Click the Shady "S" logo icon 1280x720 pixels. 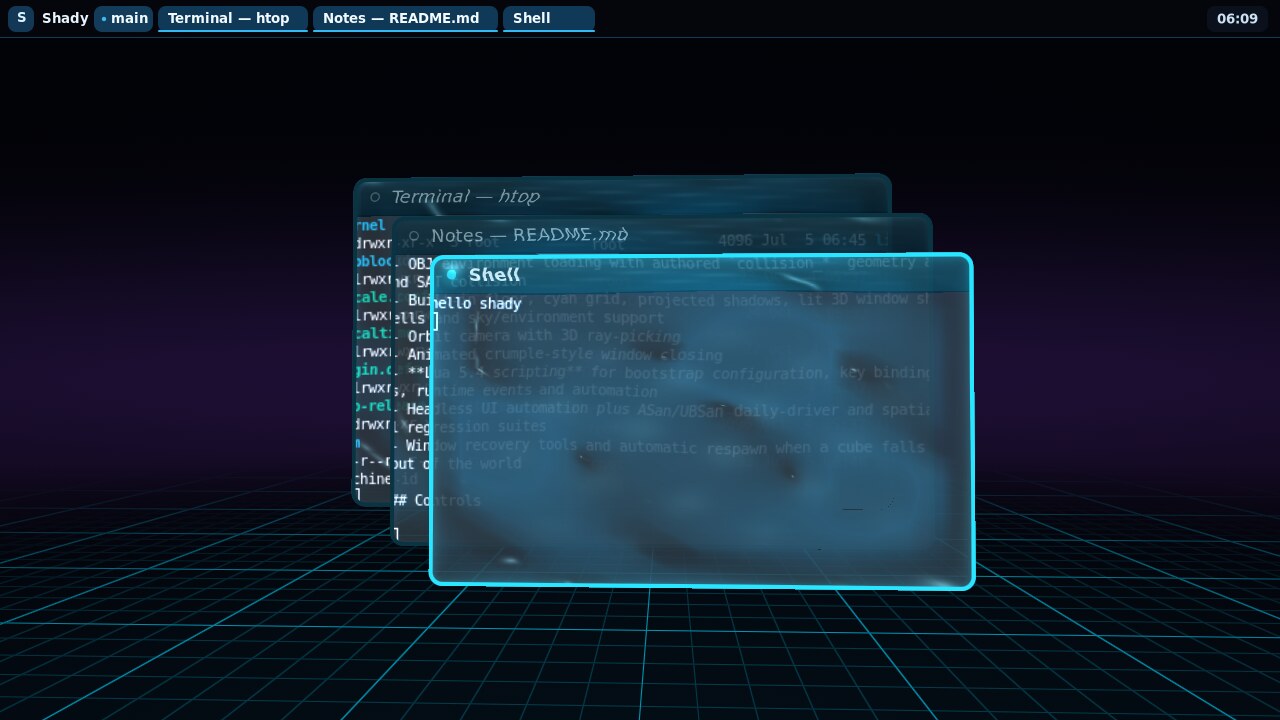(21, 18)
